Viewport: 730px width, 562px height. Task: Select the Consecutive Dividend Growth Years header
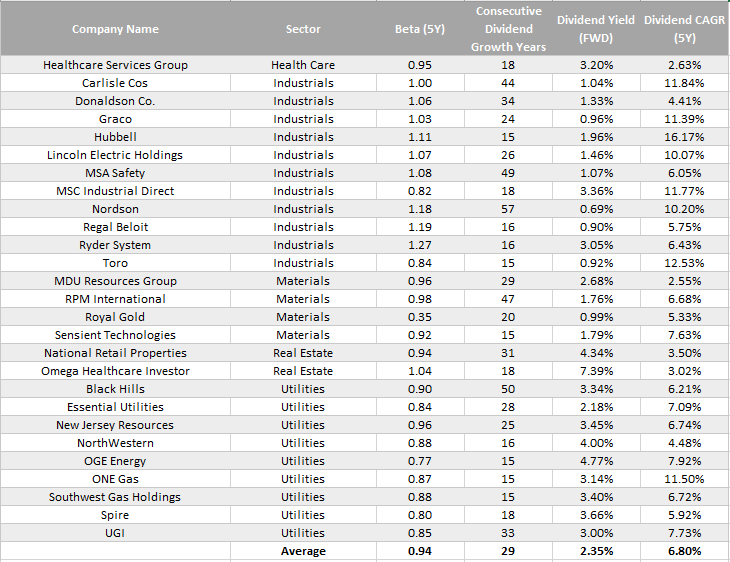point(508,29)
